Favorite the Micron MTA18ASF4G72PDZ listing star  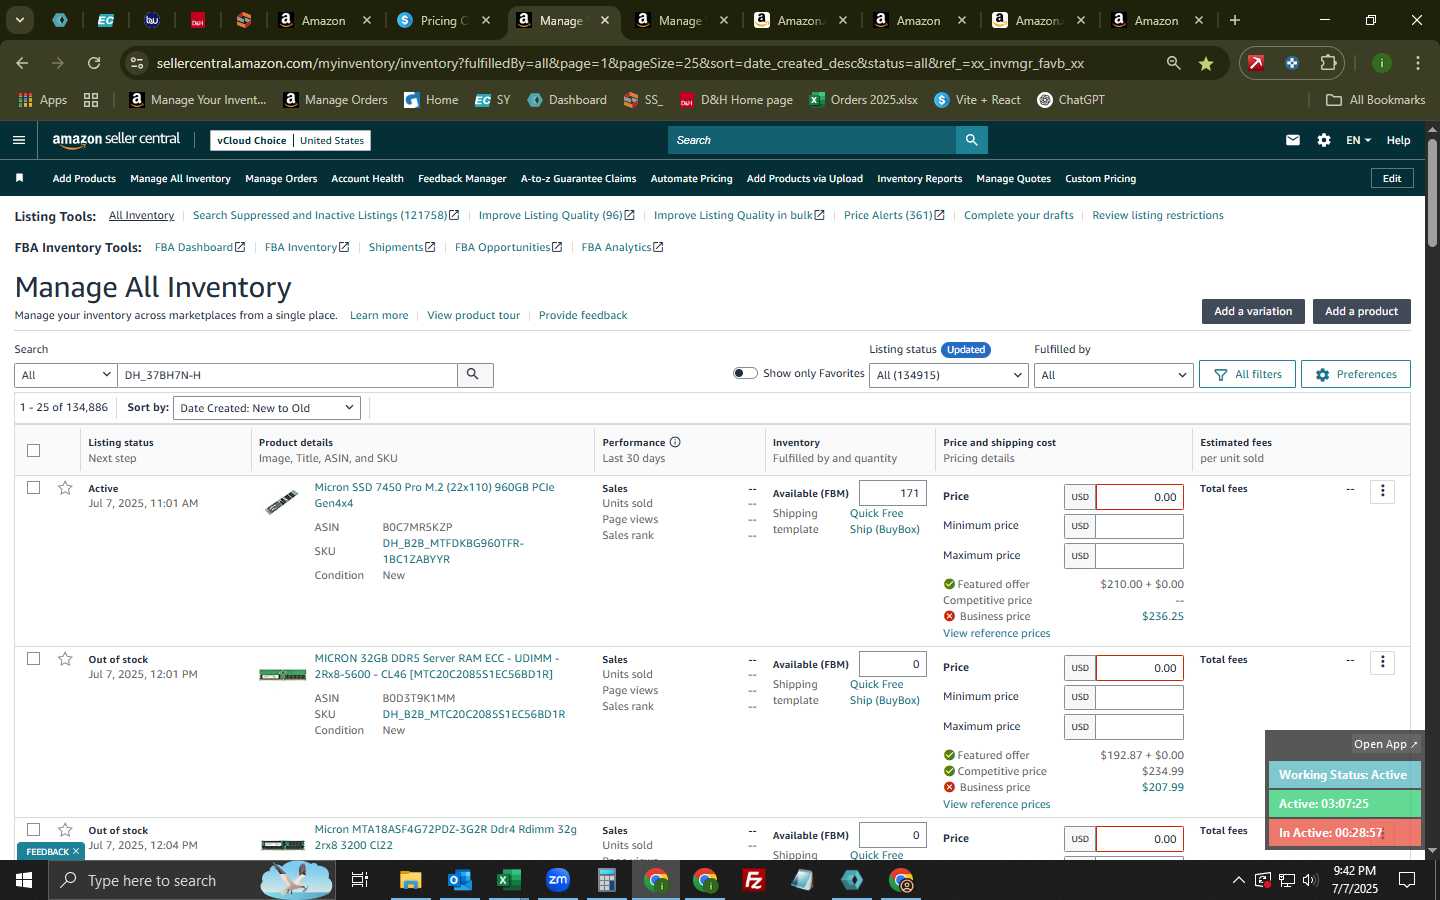pos(65,830)
